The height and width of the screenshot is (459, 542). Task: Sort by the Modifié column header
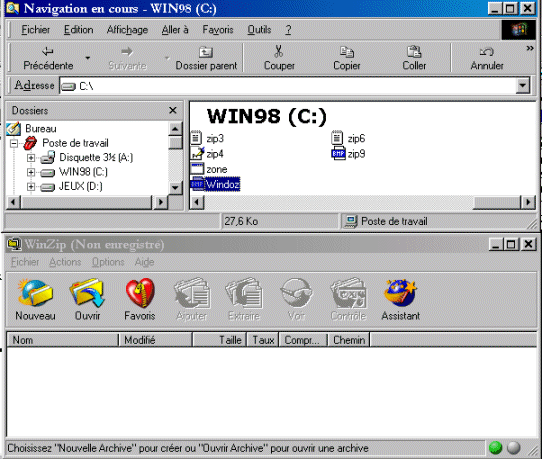[x=155, y=340]
